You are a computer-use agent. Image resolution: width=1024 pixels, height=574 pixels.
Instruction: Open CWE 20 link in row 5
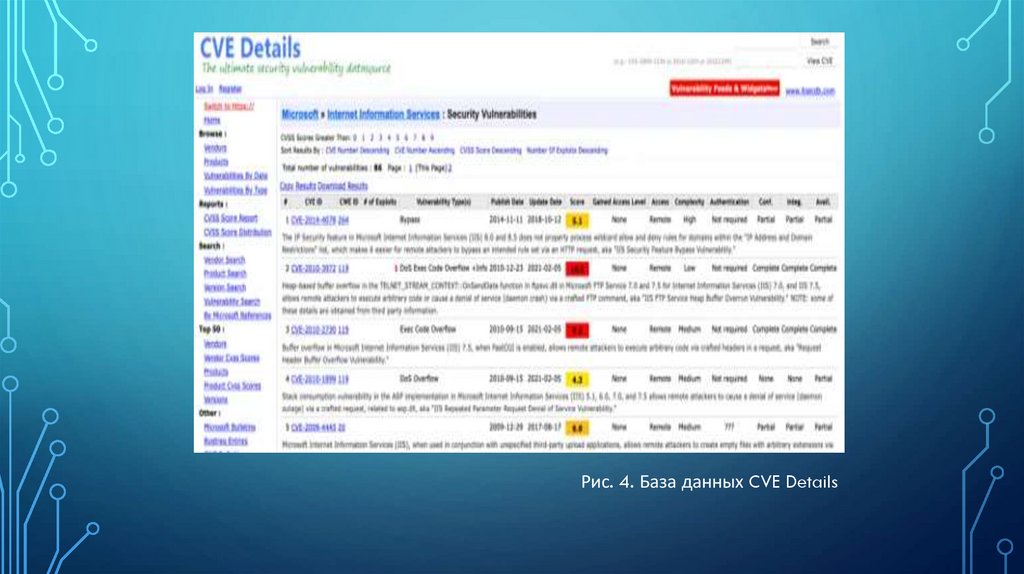pyautogui.click(x=342, y=428)
